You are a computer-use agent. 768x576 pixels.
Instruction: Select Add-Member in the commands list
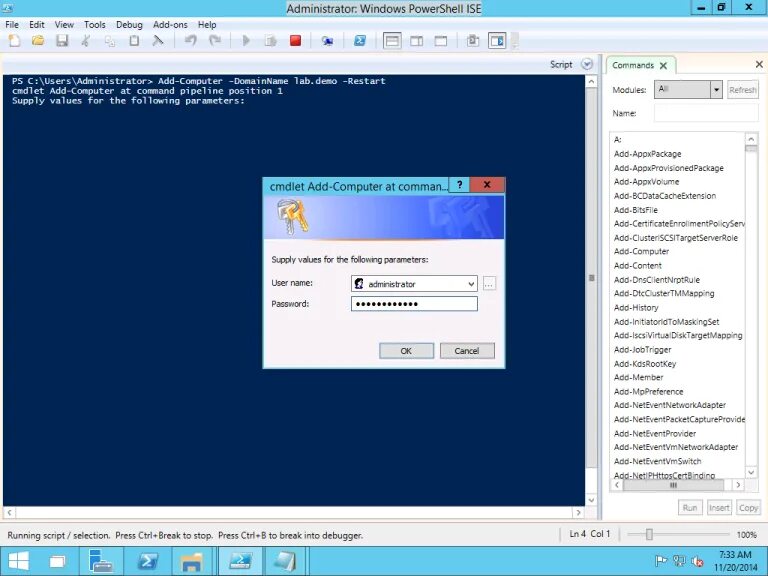click(638, 377)
